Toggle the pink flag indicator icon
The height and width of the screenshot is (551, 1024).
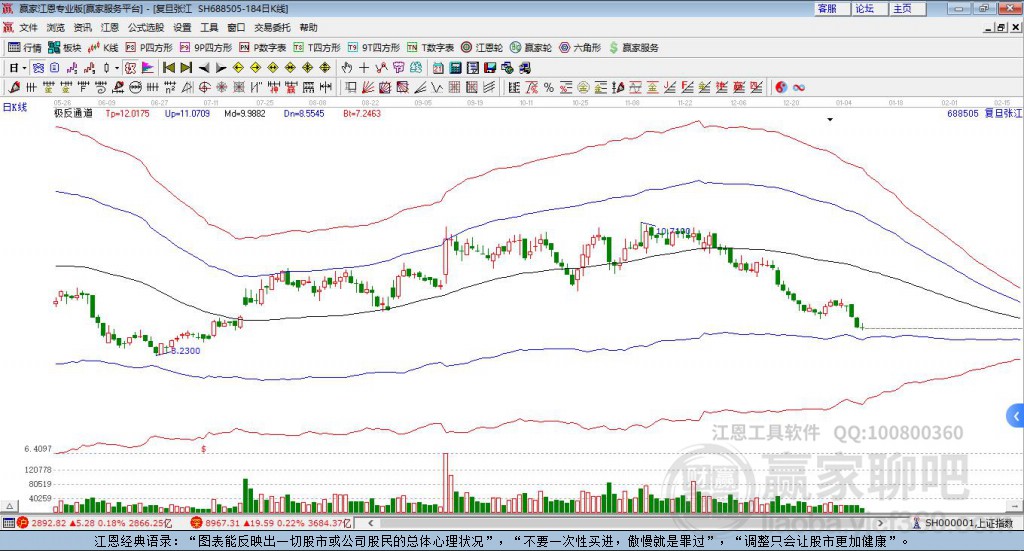[x=148, y=67]
